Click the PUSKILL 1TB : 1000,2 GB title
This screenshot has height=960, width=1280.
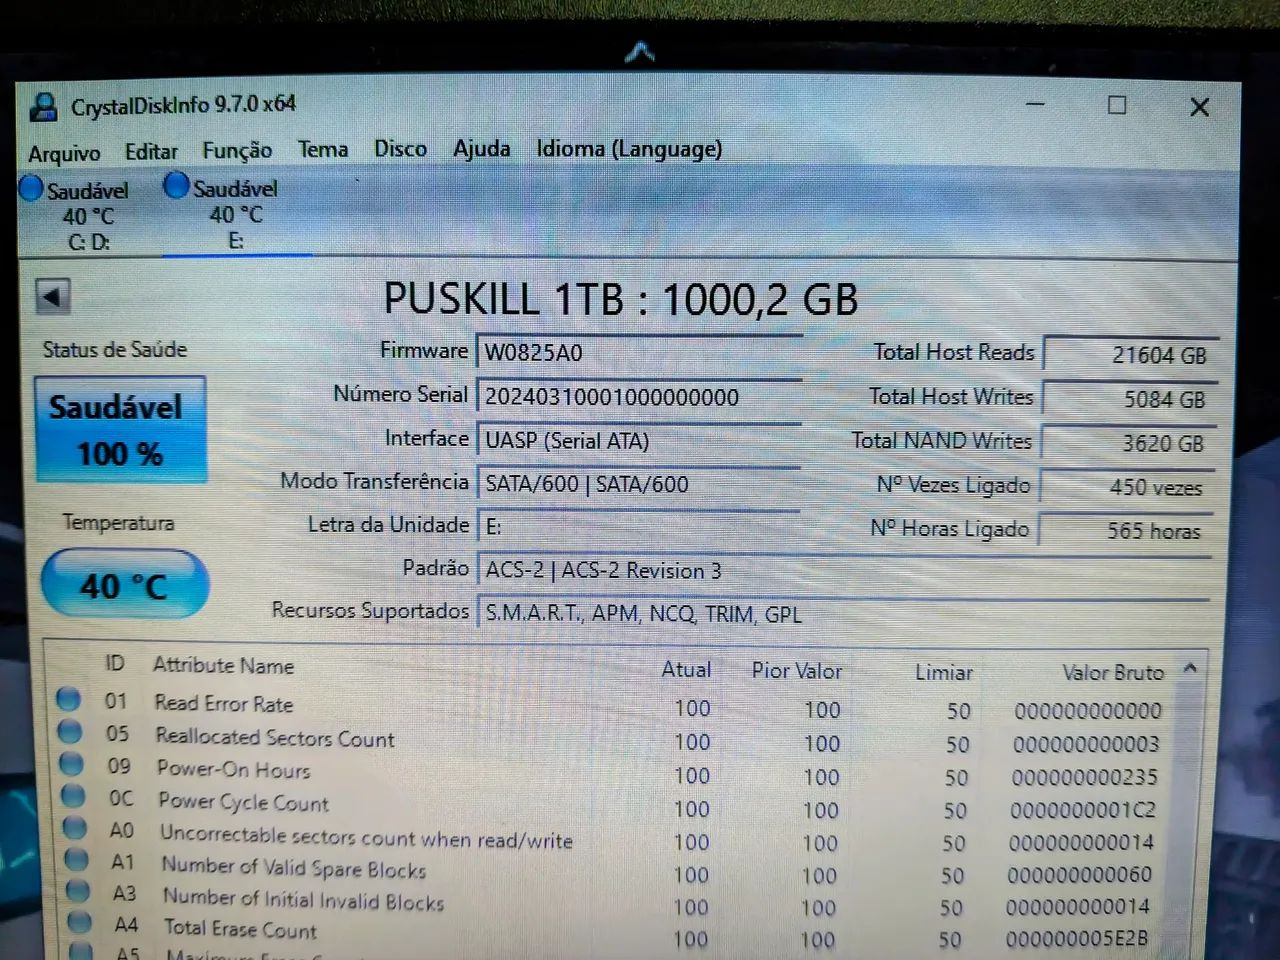click(x=621, y=299)
